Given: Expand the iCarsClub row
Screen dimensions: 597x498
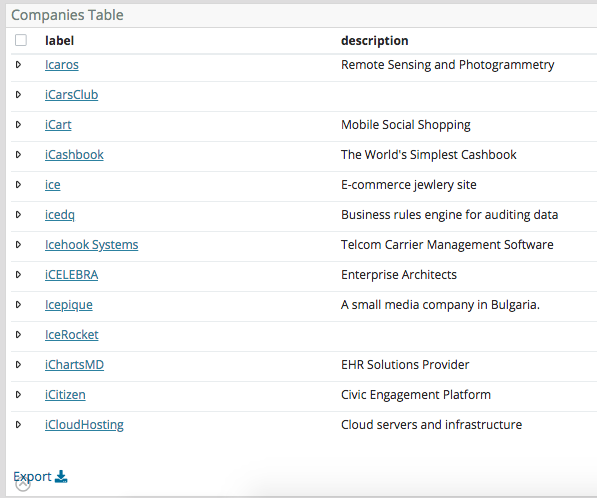Looking at the screenshot, I should [x=18, y=95].
